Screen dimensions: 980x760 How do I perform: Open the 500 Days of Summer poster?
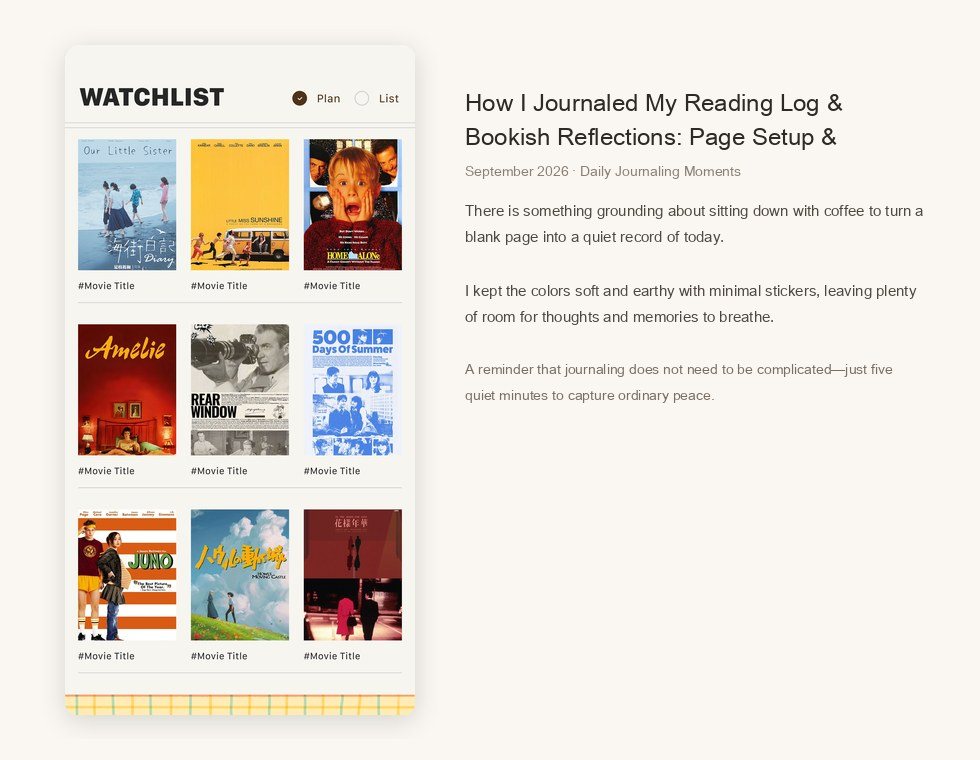pyautogui.click(x=352, y=389)
